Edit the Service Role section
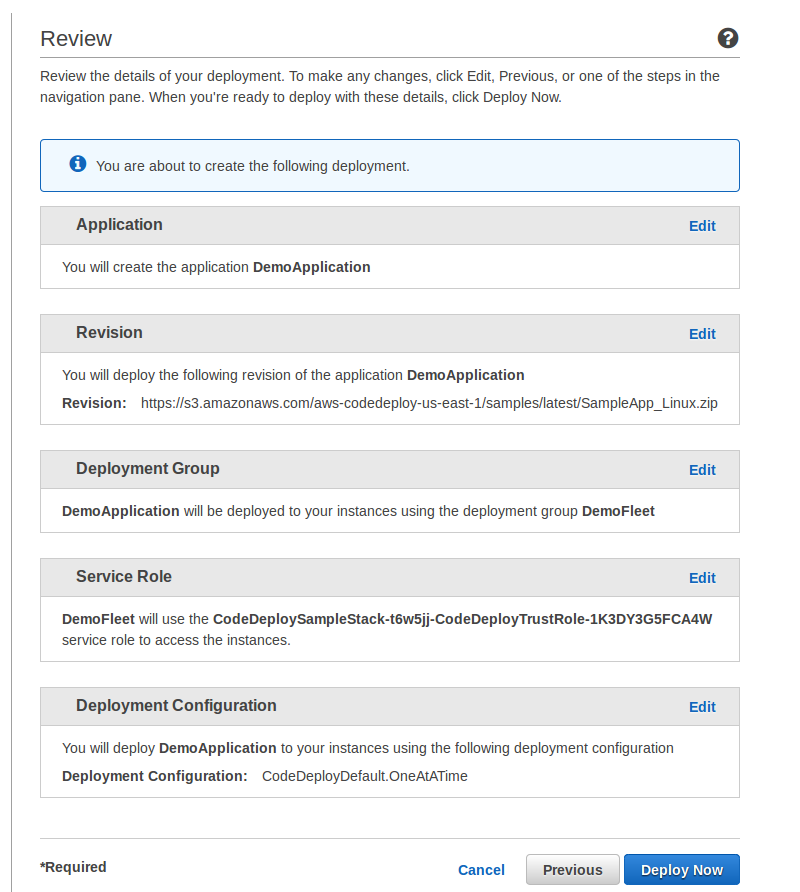800x892 pixels. (x=702, y=578)
